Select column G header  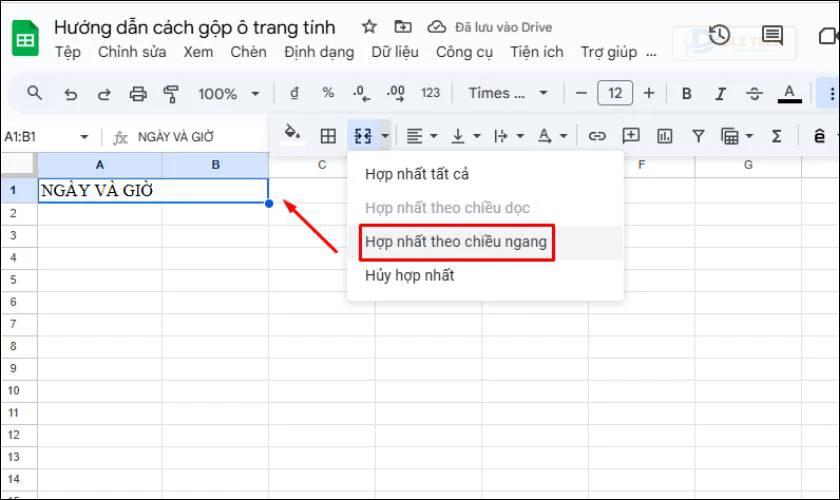tap(748, 165)
